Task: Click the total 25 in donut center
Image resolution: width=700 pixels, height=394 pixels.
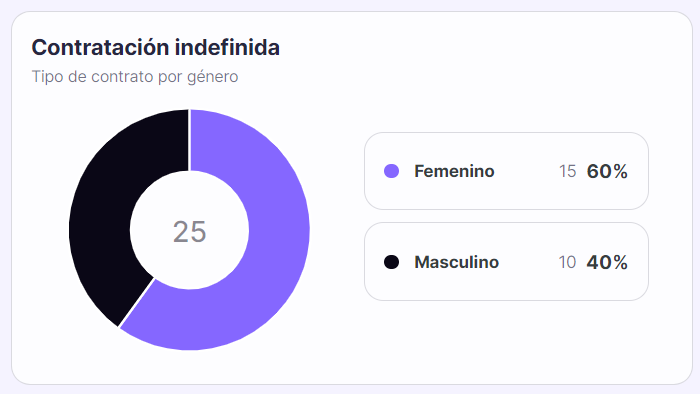Action: point(189,232)
